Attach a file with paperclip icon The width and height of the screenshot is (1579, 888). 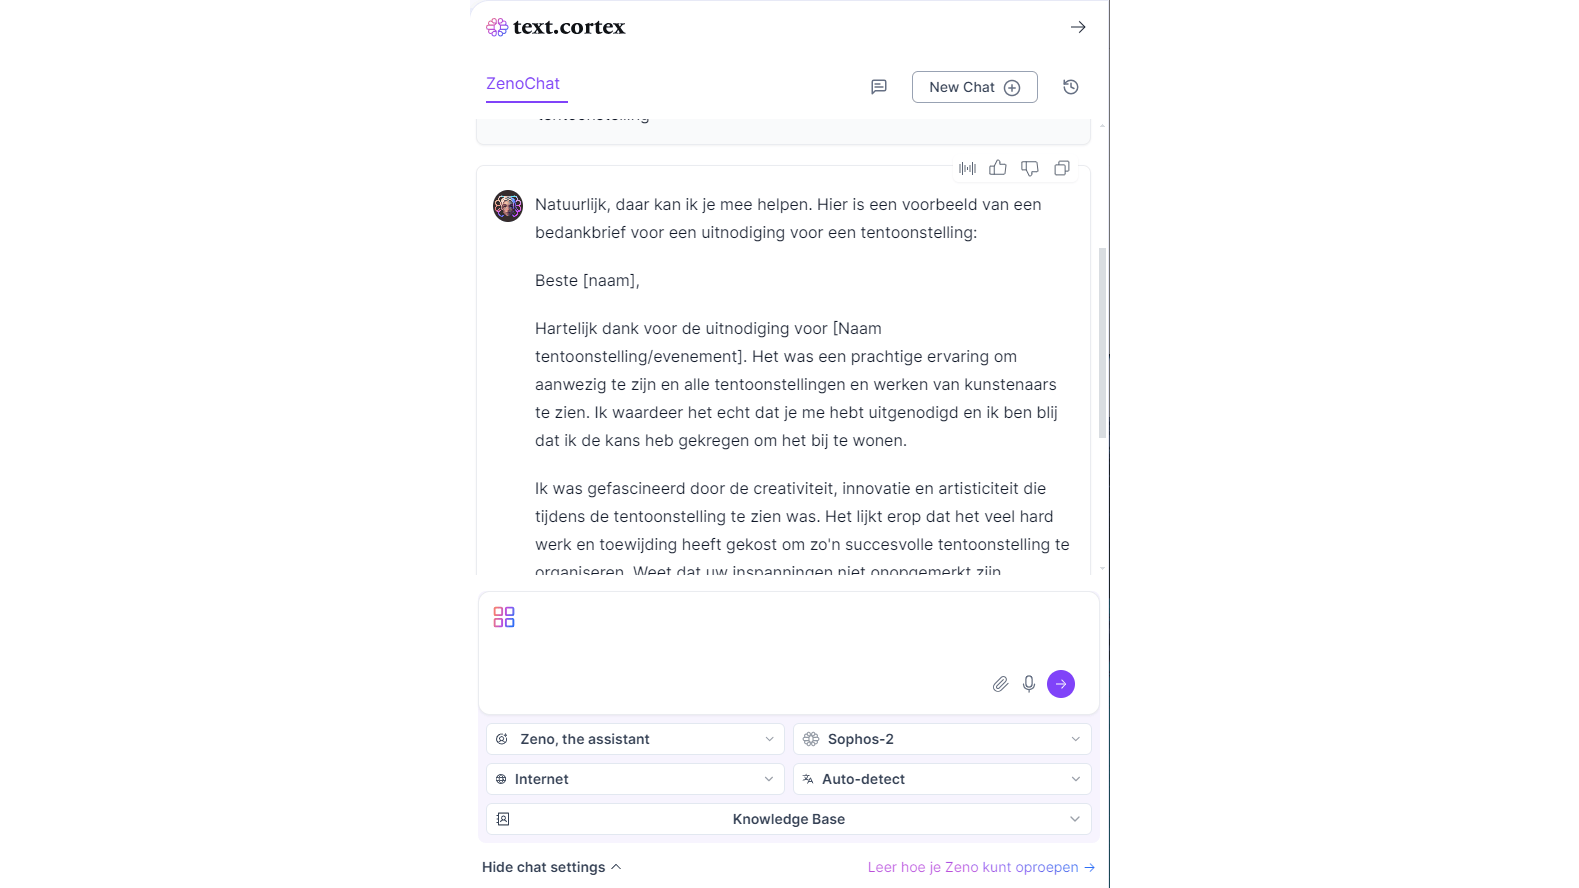point(1000,684)
